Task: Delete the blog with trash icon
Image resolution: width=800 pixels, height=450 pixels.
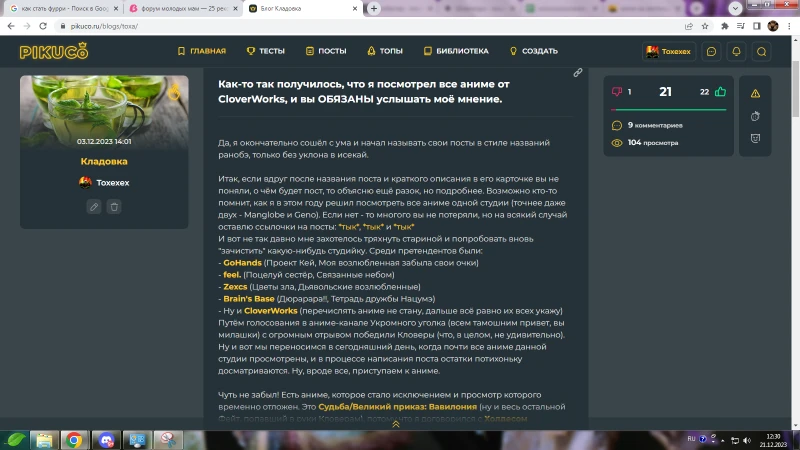Action: pos(114,207)
